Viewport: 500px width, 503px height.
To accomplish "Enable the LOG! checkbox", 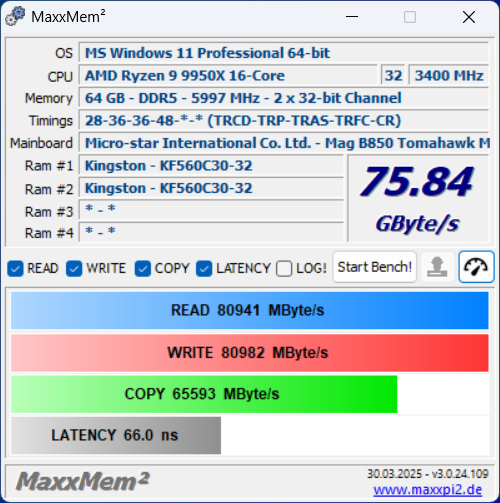I will tap(284, 269).
